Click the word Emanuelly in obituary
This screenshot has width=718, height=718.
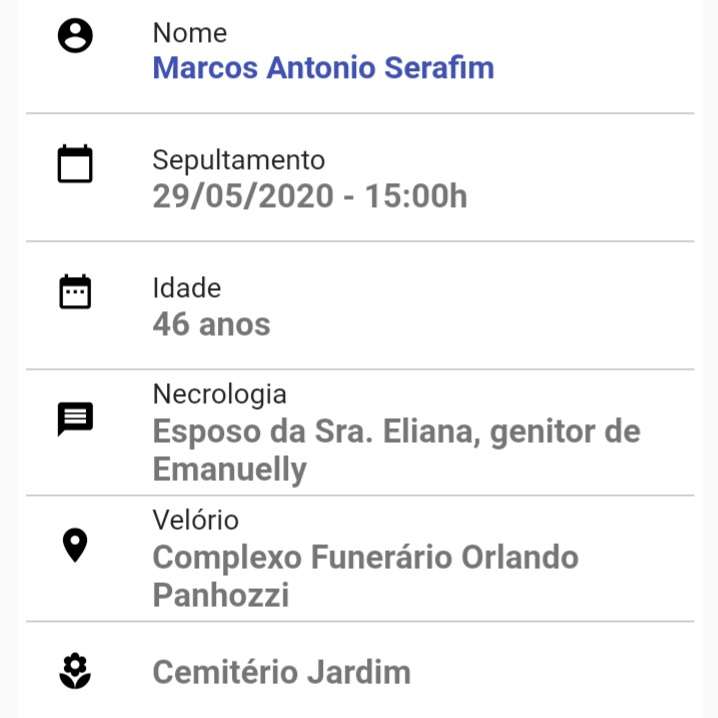[x=229, y=469]
